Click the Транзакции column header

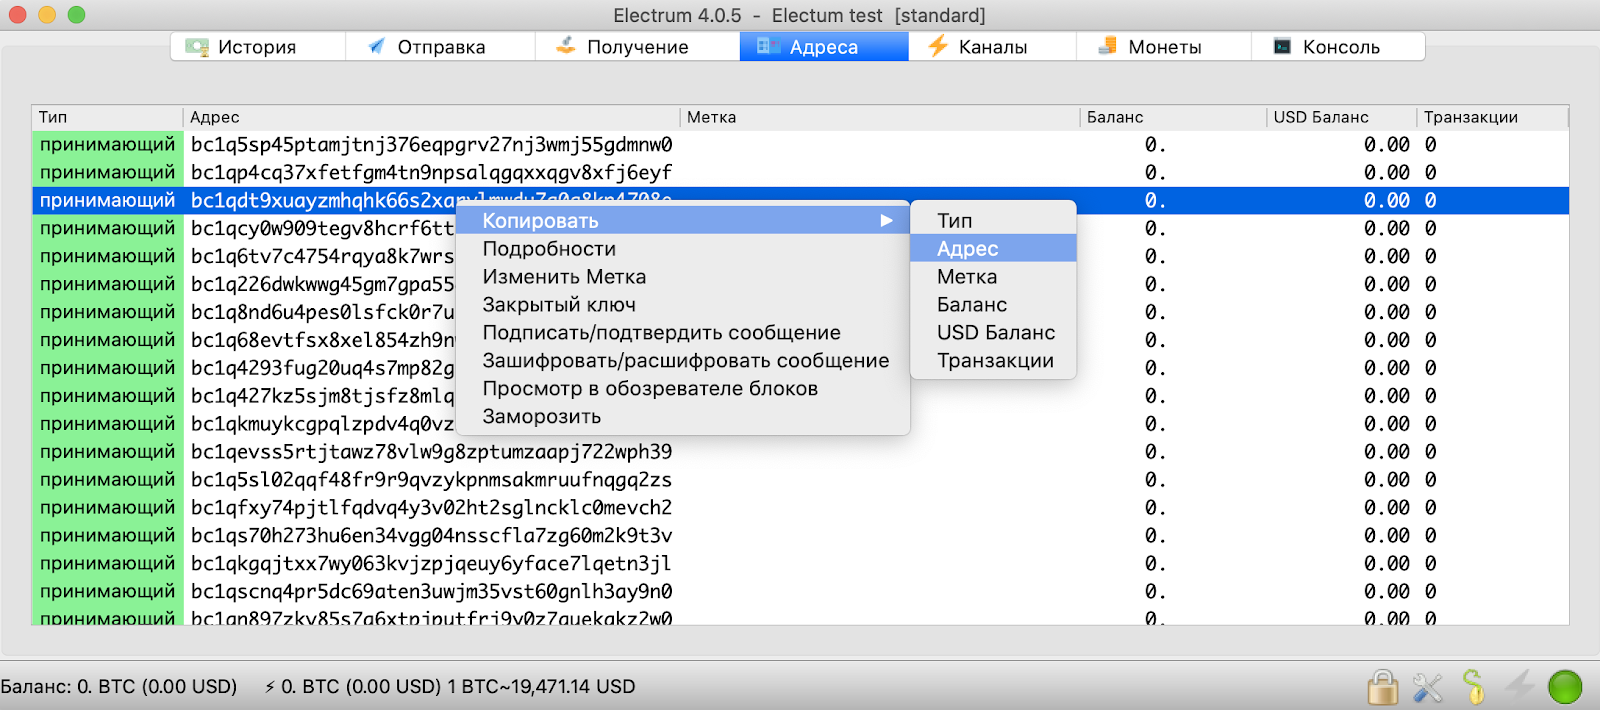(x=1470, y=117)
